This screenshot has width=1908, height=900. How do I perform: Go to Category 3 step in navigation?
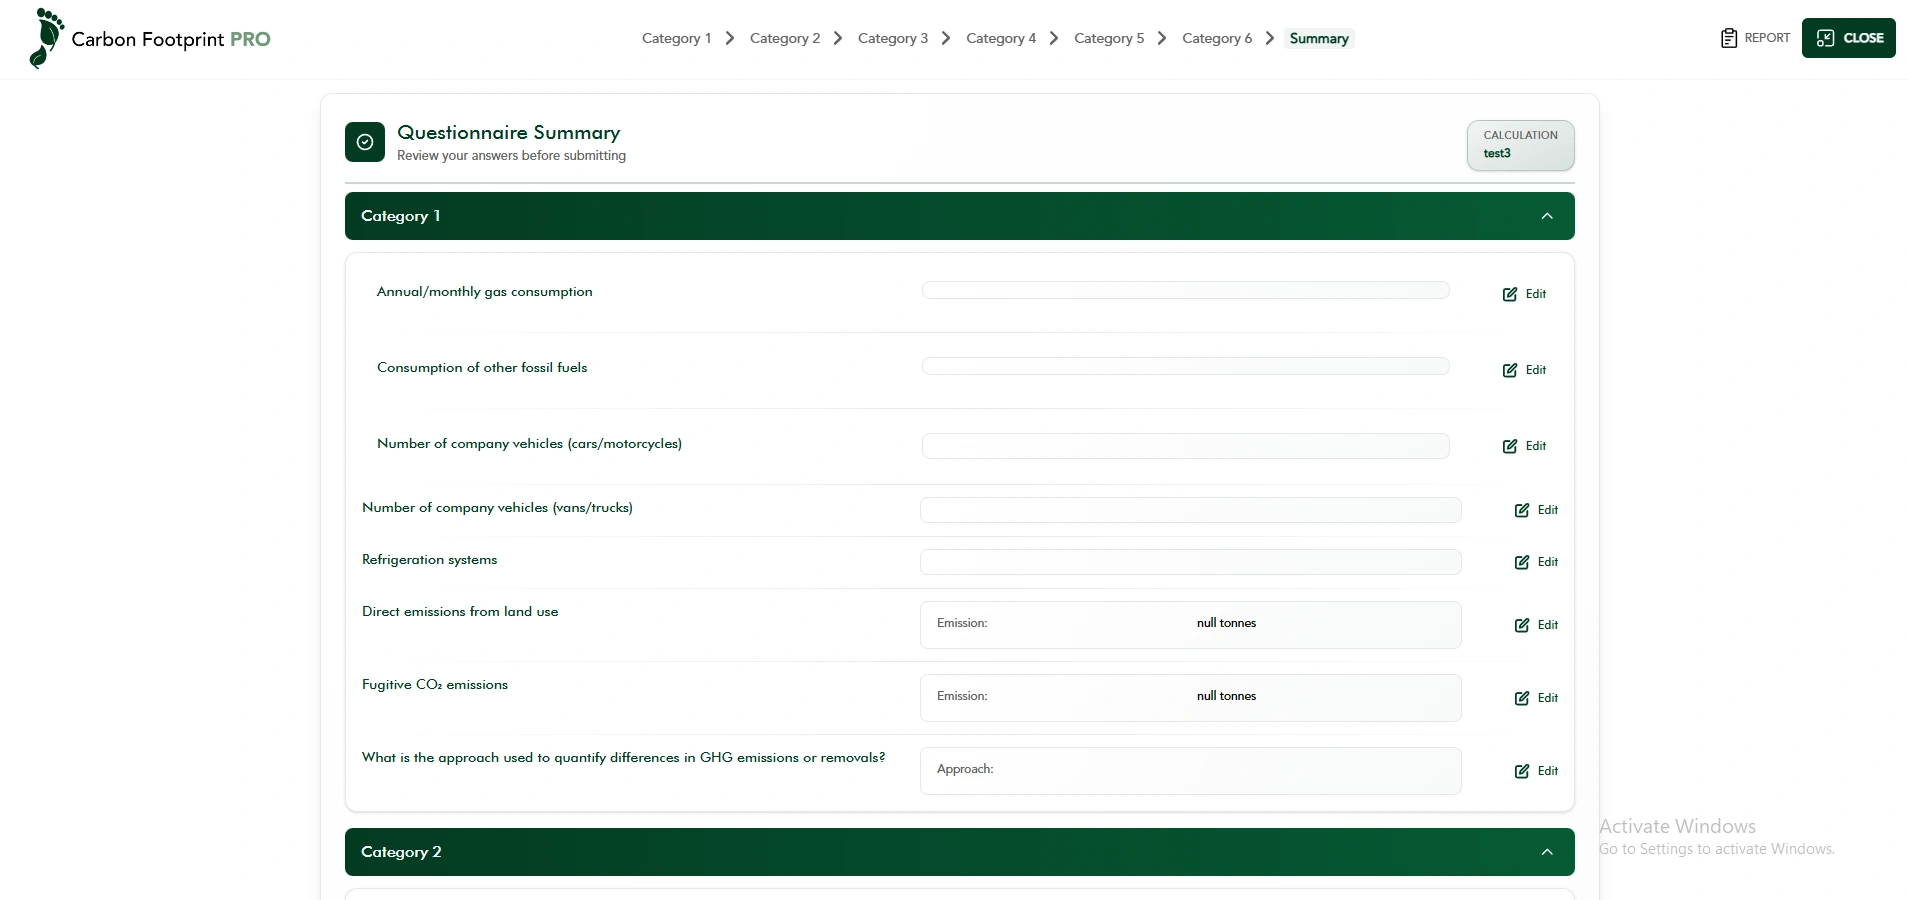(x=892, y=38)
